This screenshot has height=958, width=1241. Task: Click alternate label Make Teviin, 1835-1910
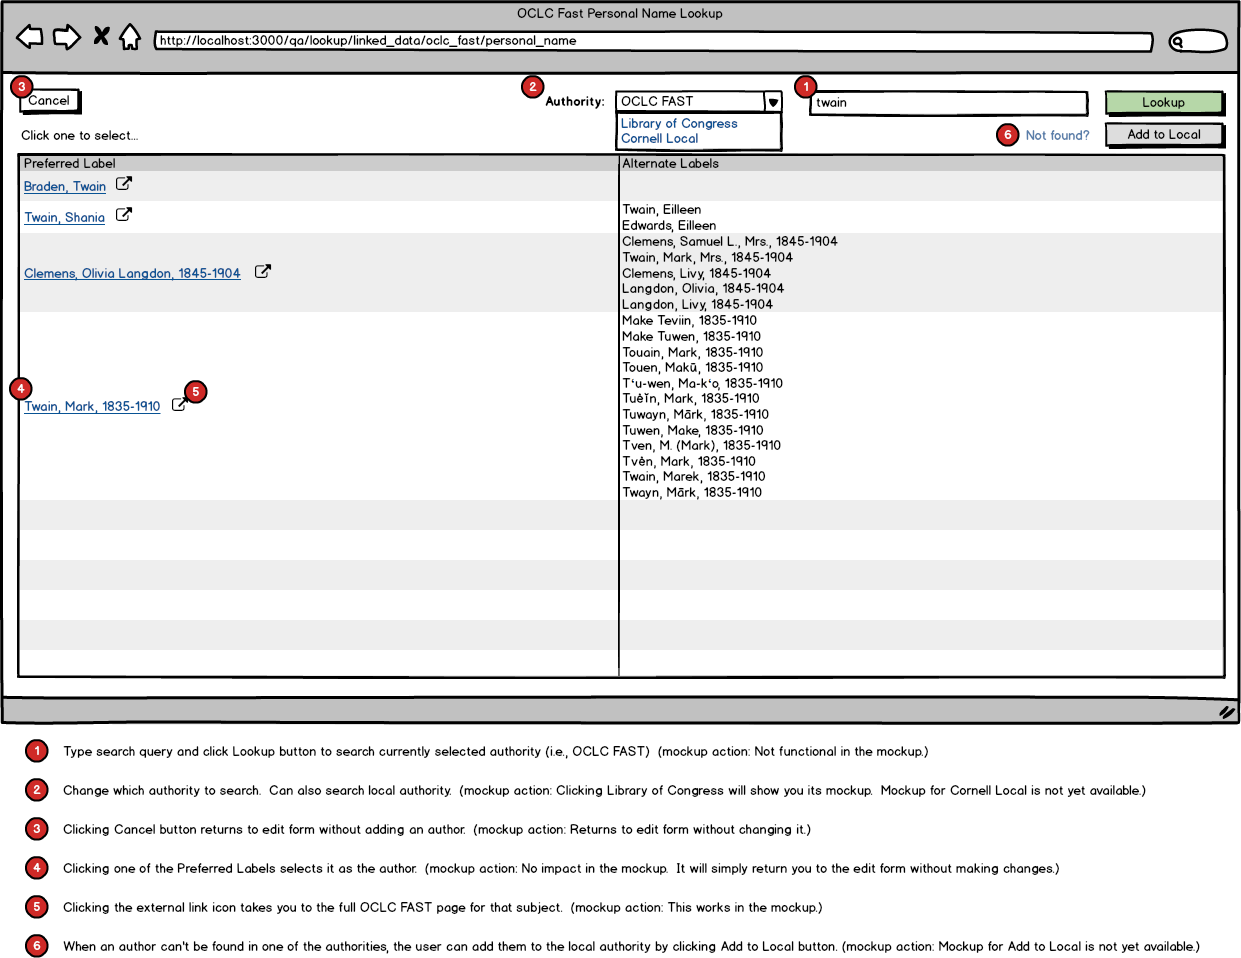689,321
